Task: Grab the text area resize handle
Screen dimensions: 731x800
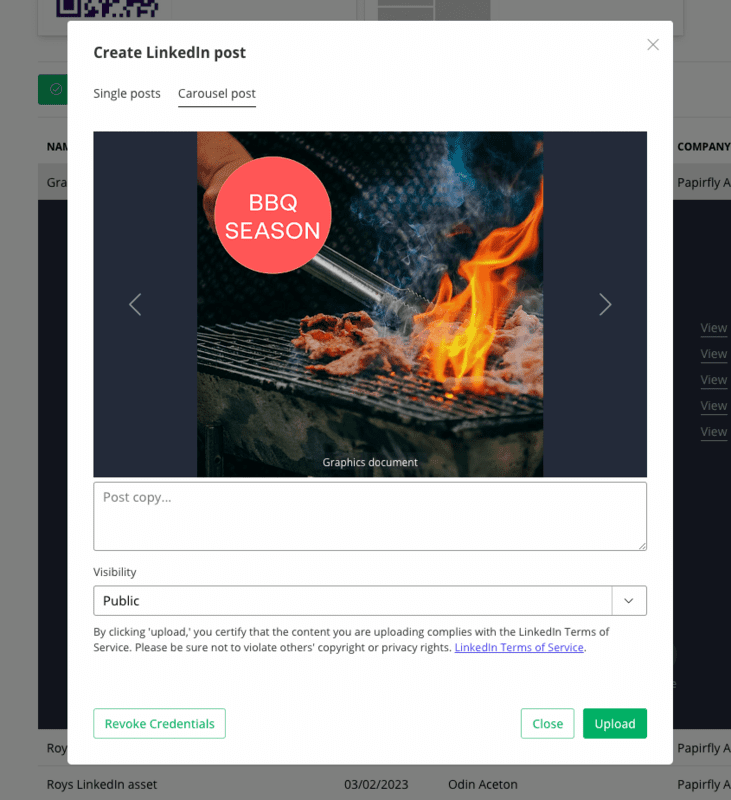Action: (x=642, y=546)
